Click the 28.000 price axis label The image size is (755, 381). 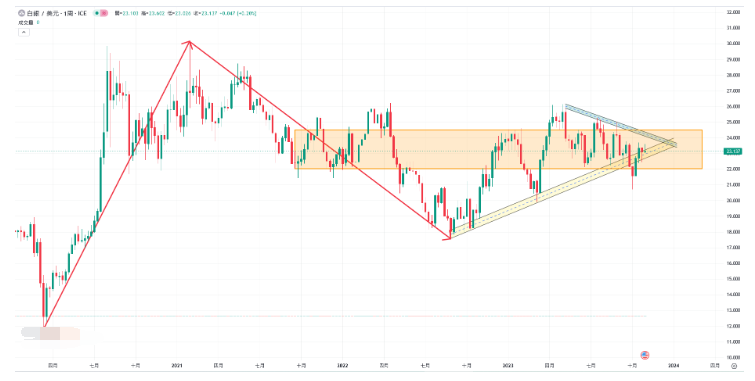(x=733, y=75)
